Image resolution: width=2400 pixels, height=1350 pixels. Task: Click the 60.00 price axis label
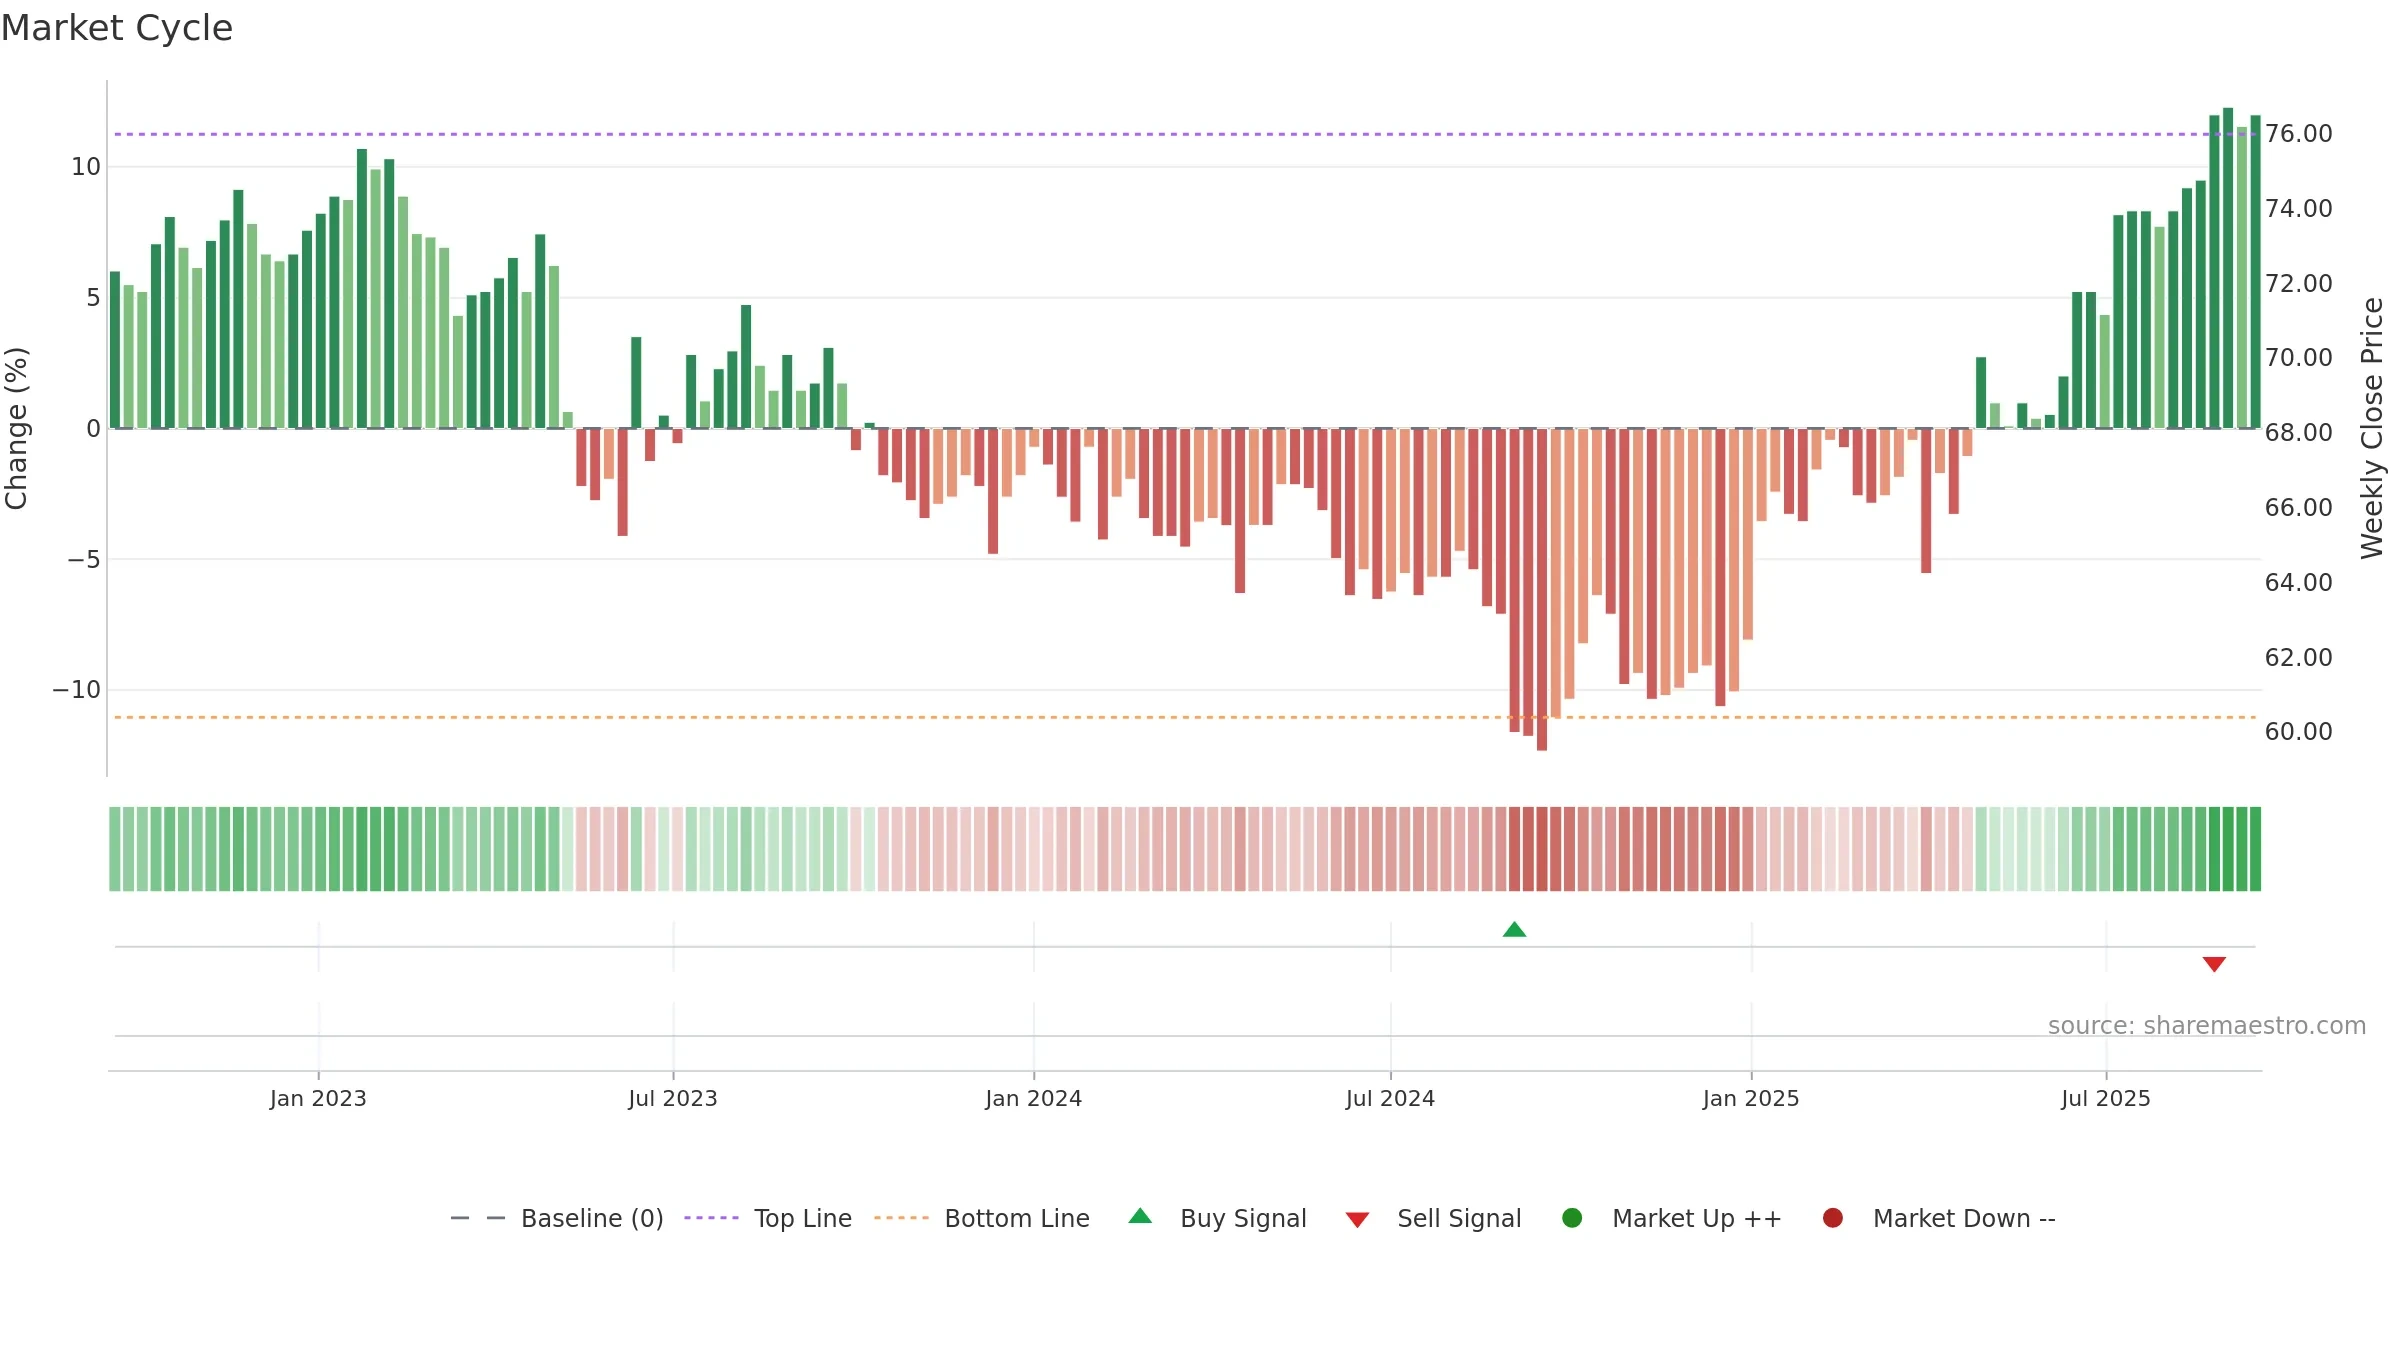[2299, 731]
